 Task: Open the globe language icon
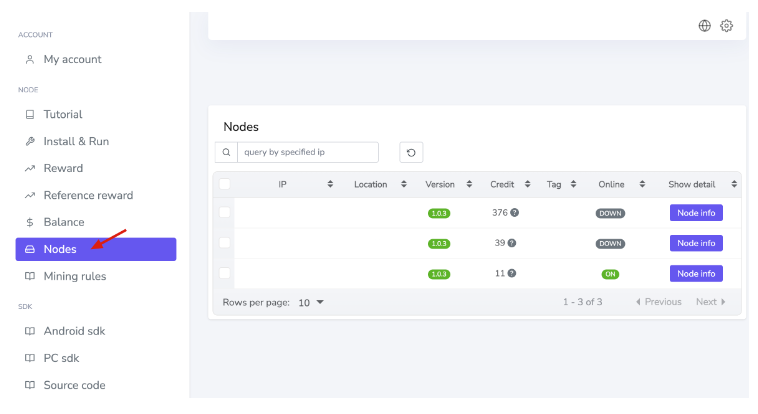705,26
